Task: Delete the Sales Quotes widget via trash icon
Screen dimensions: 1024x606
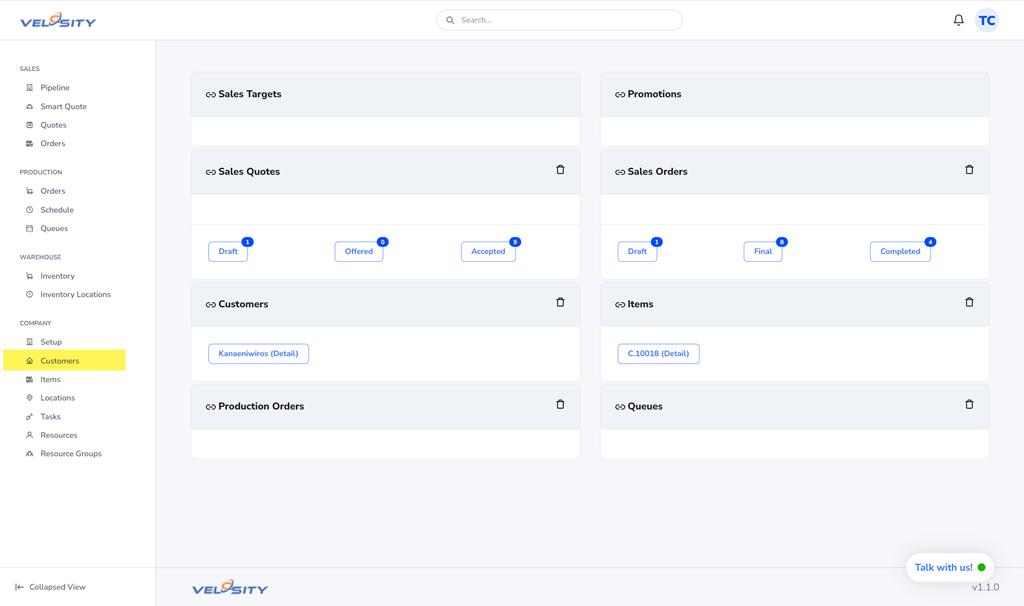Action: 560,170
